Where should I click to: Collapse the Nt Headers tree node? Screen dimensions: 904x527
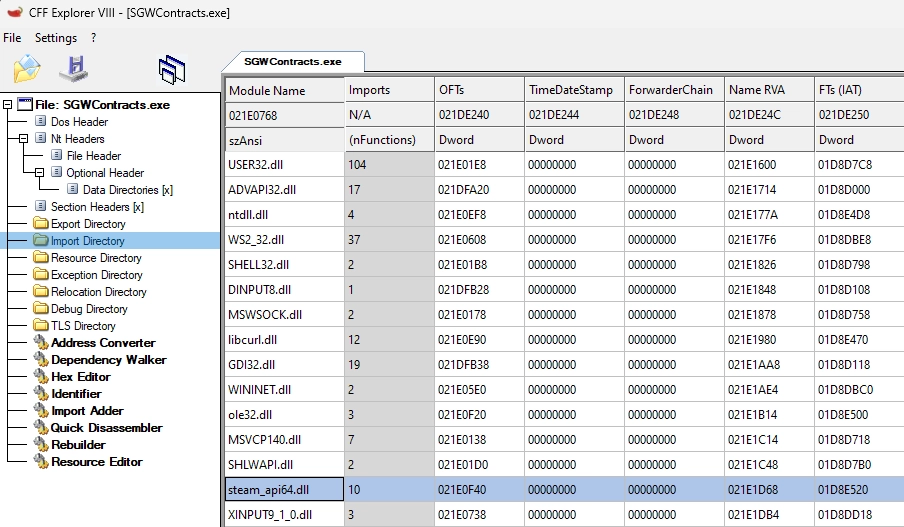pos(24,138)
